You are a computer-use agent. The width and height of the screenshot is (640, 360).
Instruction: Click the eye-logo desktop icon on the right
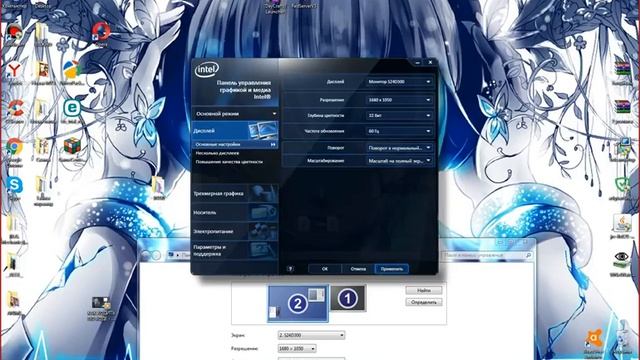(621, 260)
